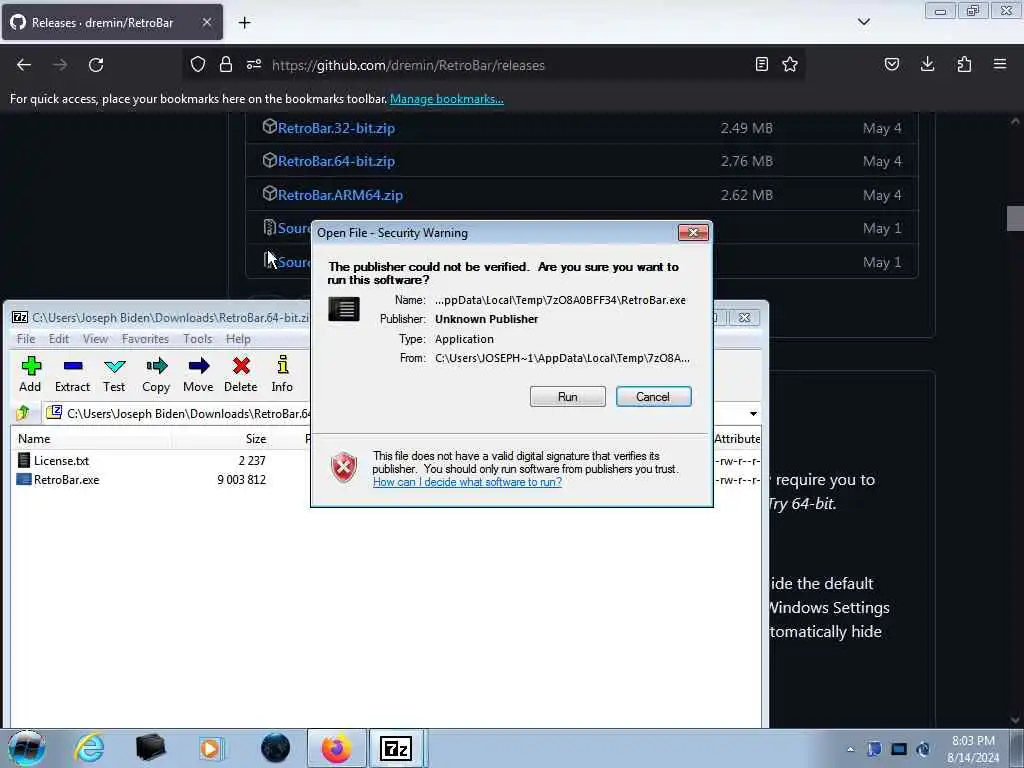Click the Copy icon in 7-Zip toolbar
Image resolution: width=1024 pixels, height=768 pixels.
pos(156,374)
